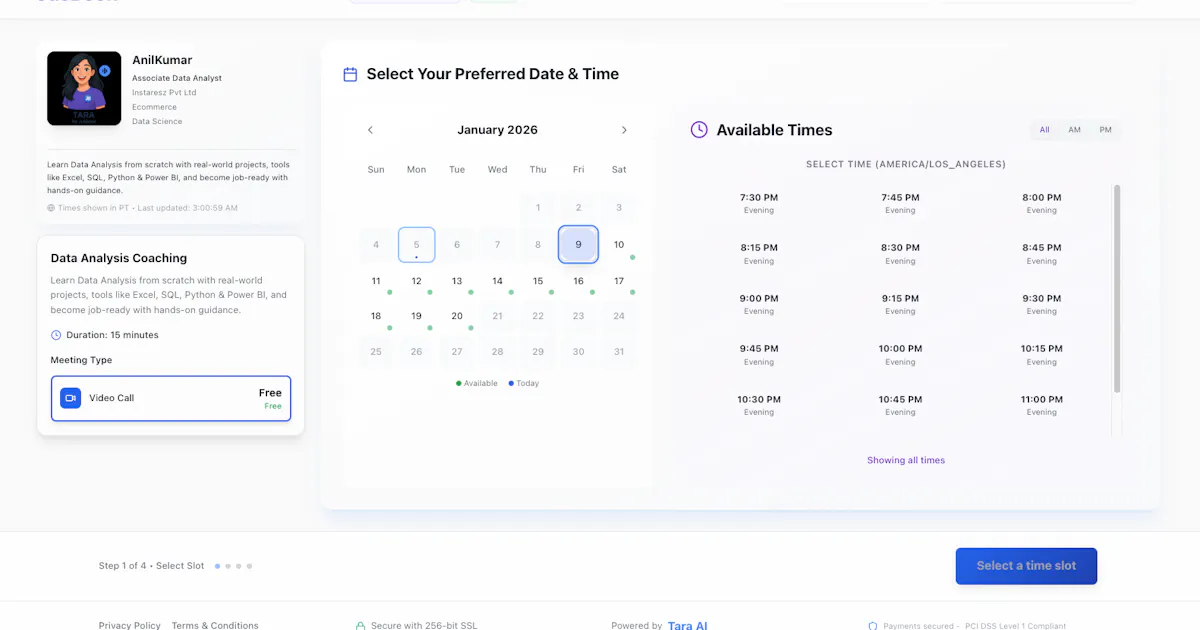Go to the previous month arrow

(x=370, y=130)
